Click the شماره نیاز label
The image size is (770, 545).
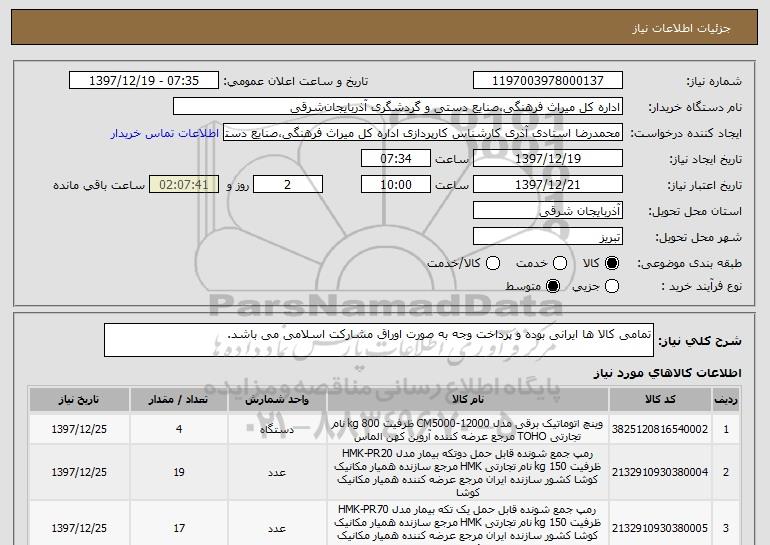[x=714, y=82]
